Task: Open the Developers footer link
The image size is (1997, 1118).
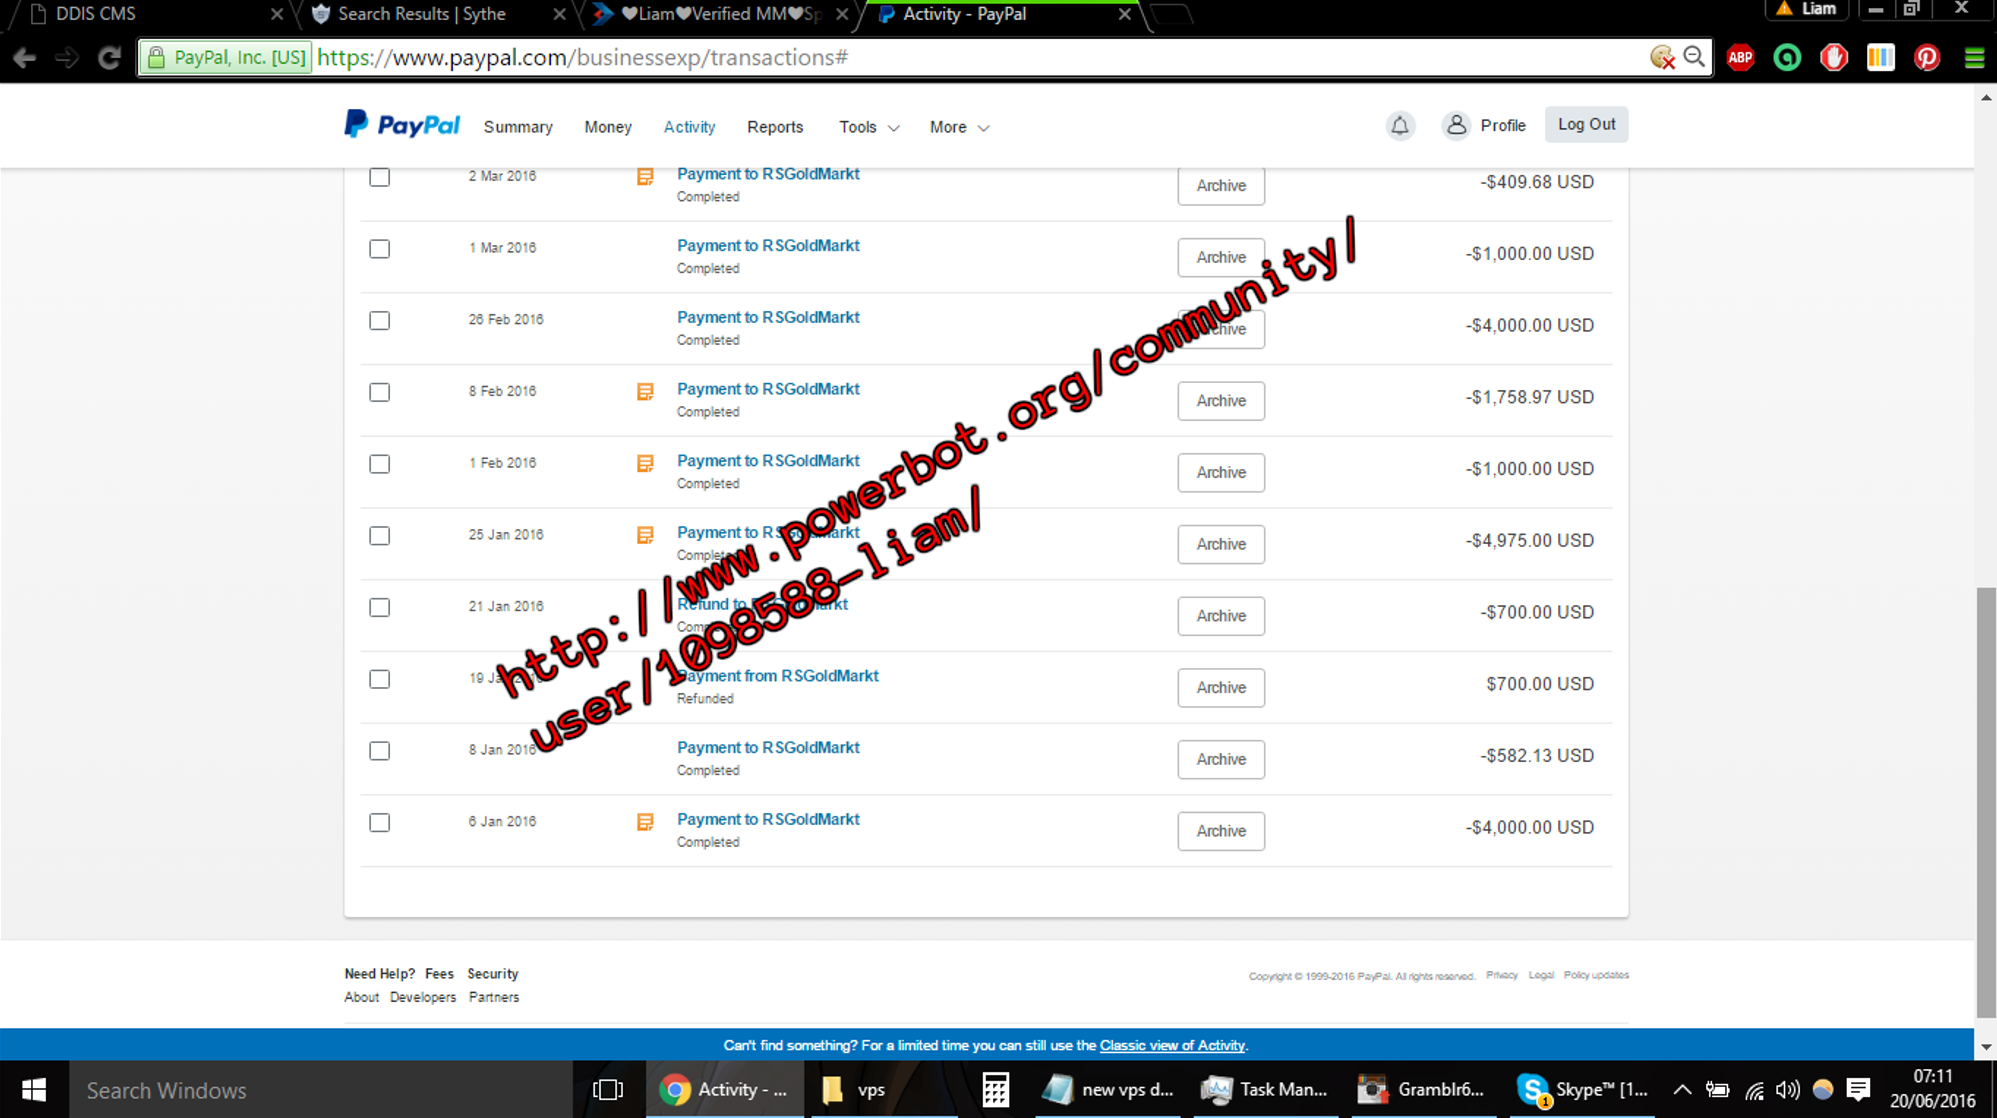Action: click(423, 998)
